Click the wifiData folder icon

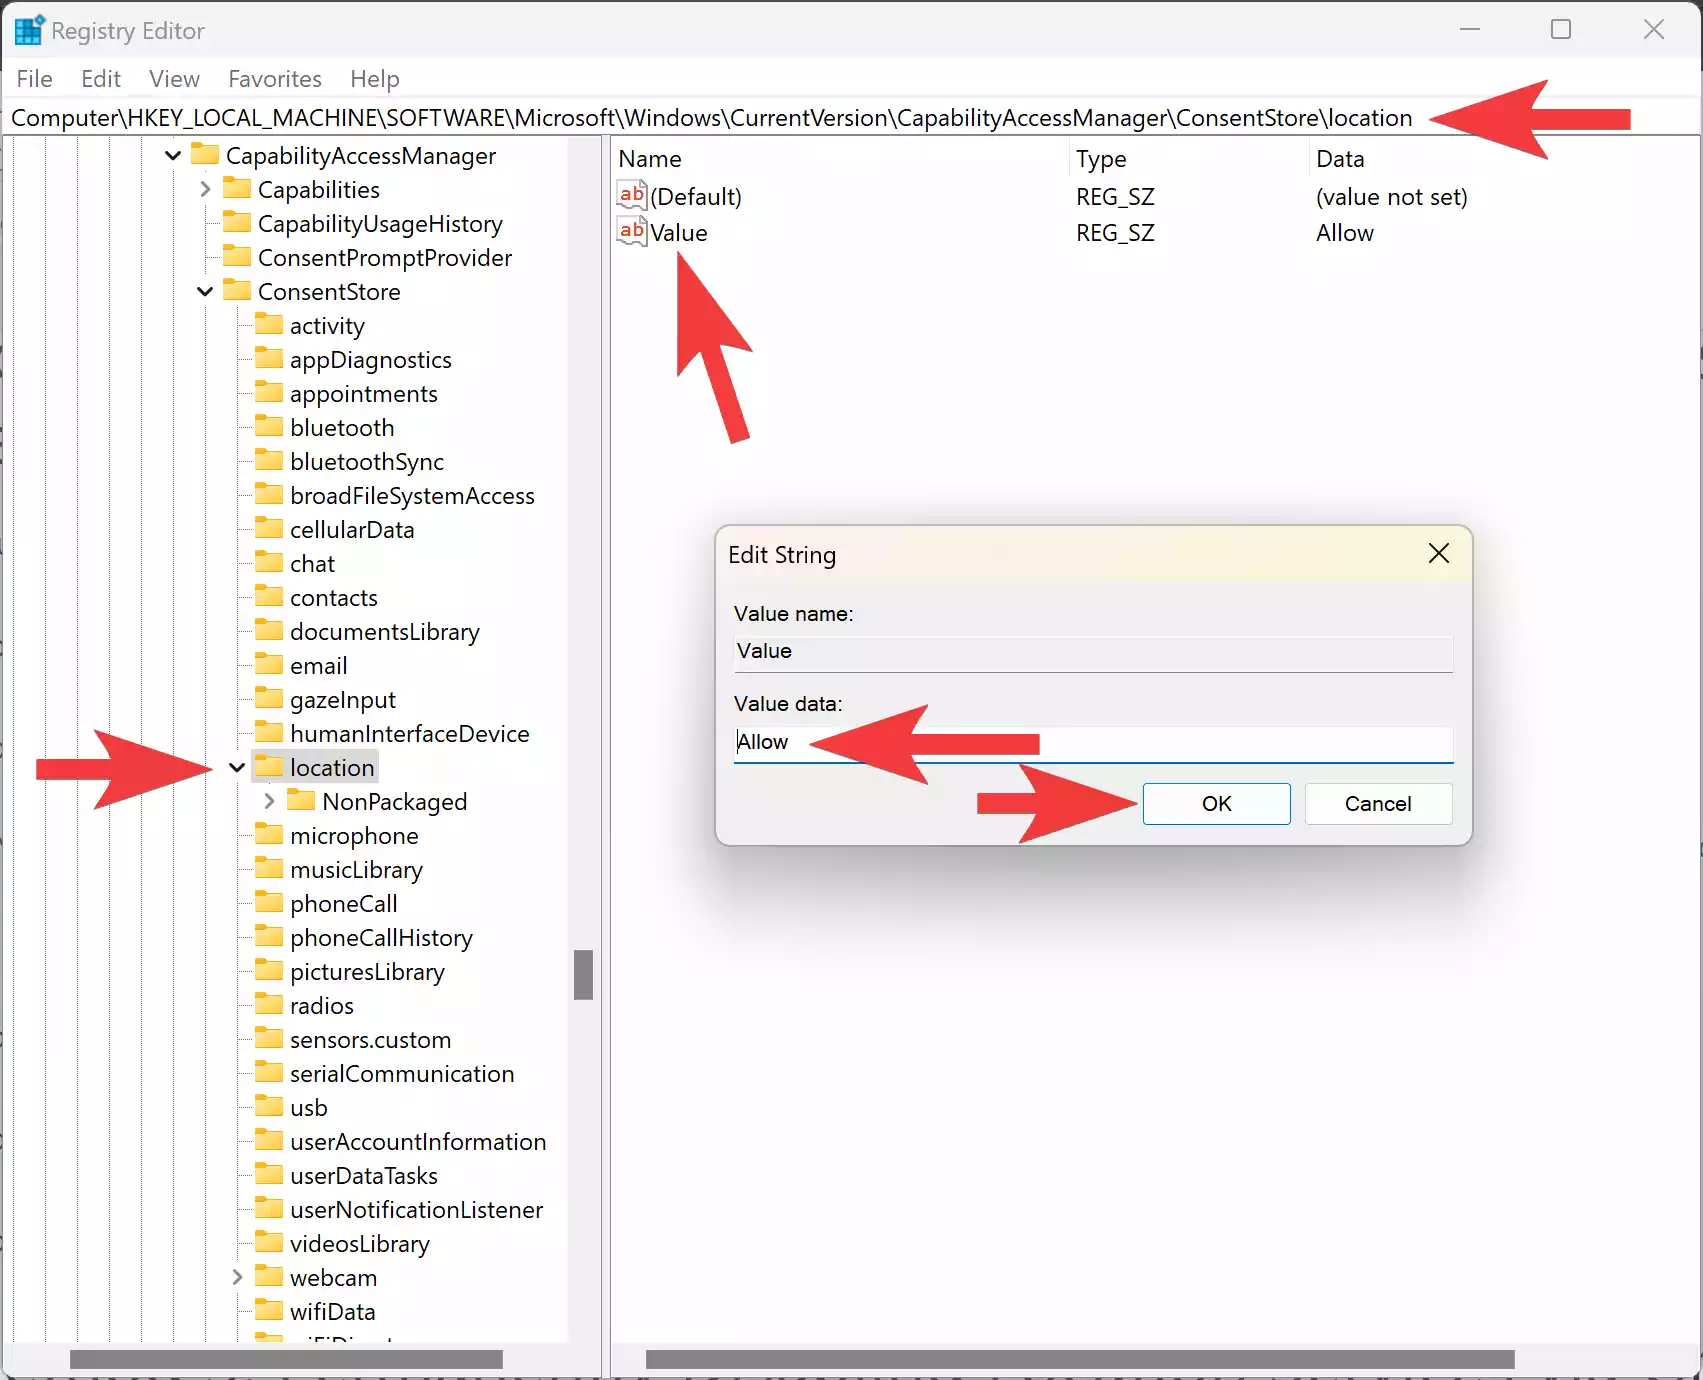click(269, 1310)
